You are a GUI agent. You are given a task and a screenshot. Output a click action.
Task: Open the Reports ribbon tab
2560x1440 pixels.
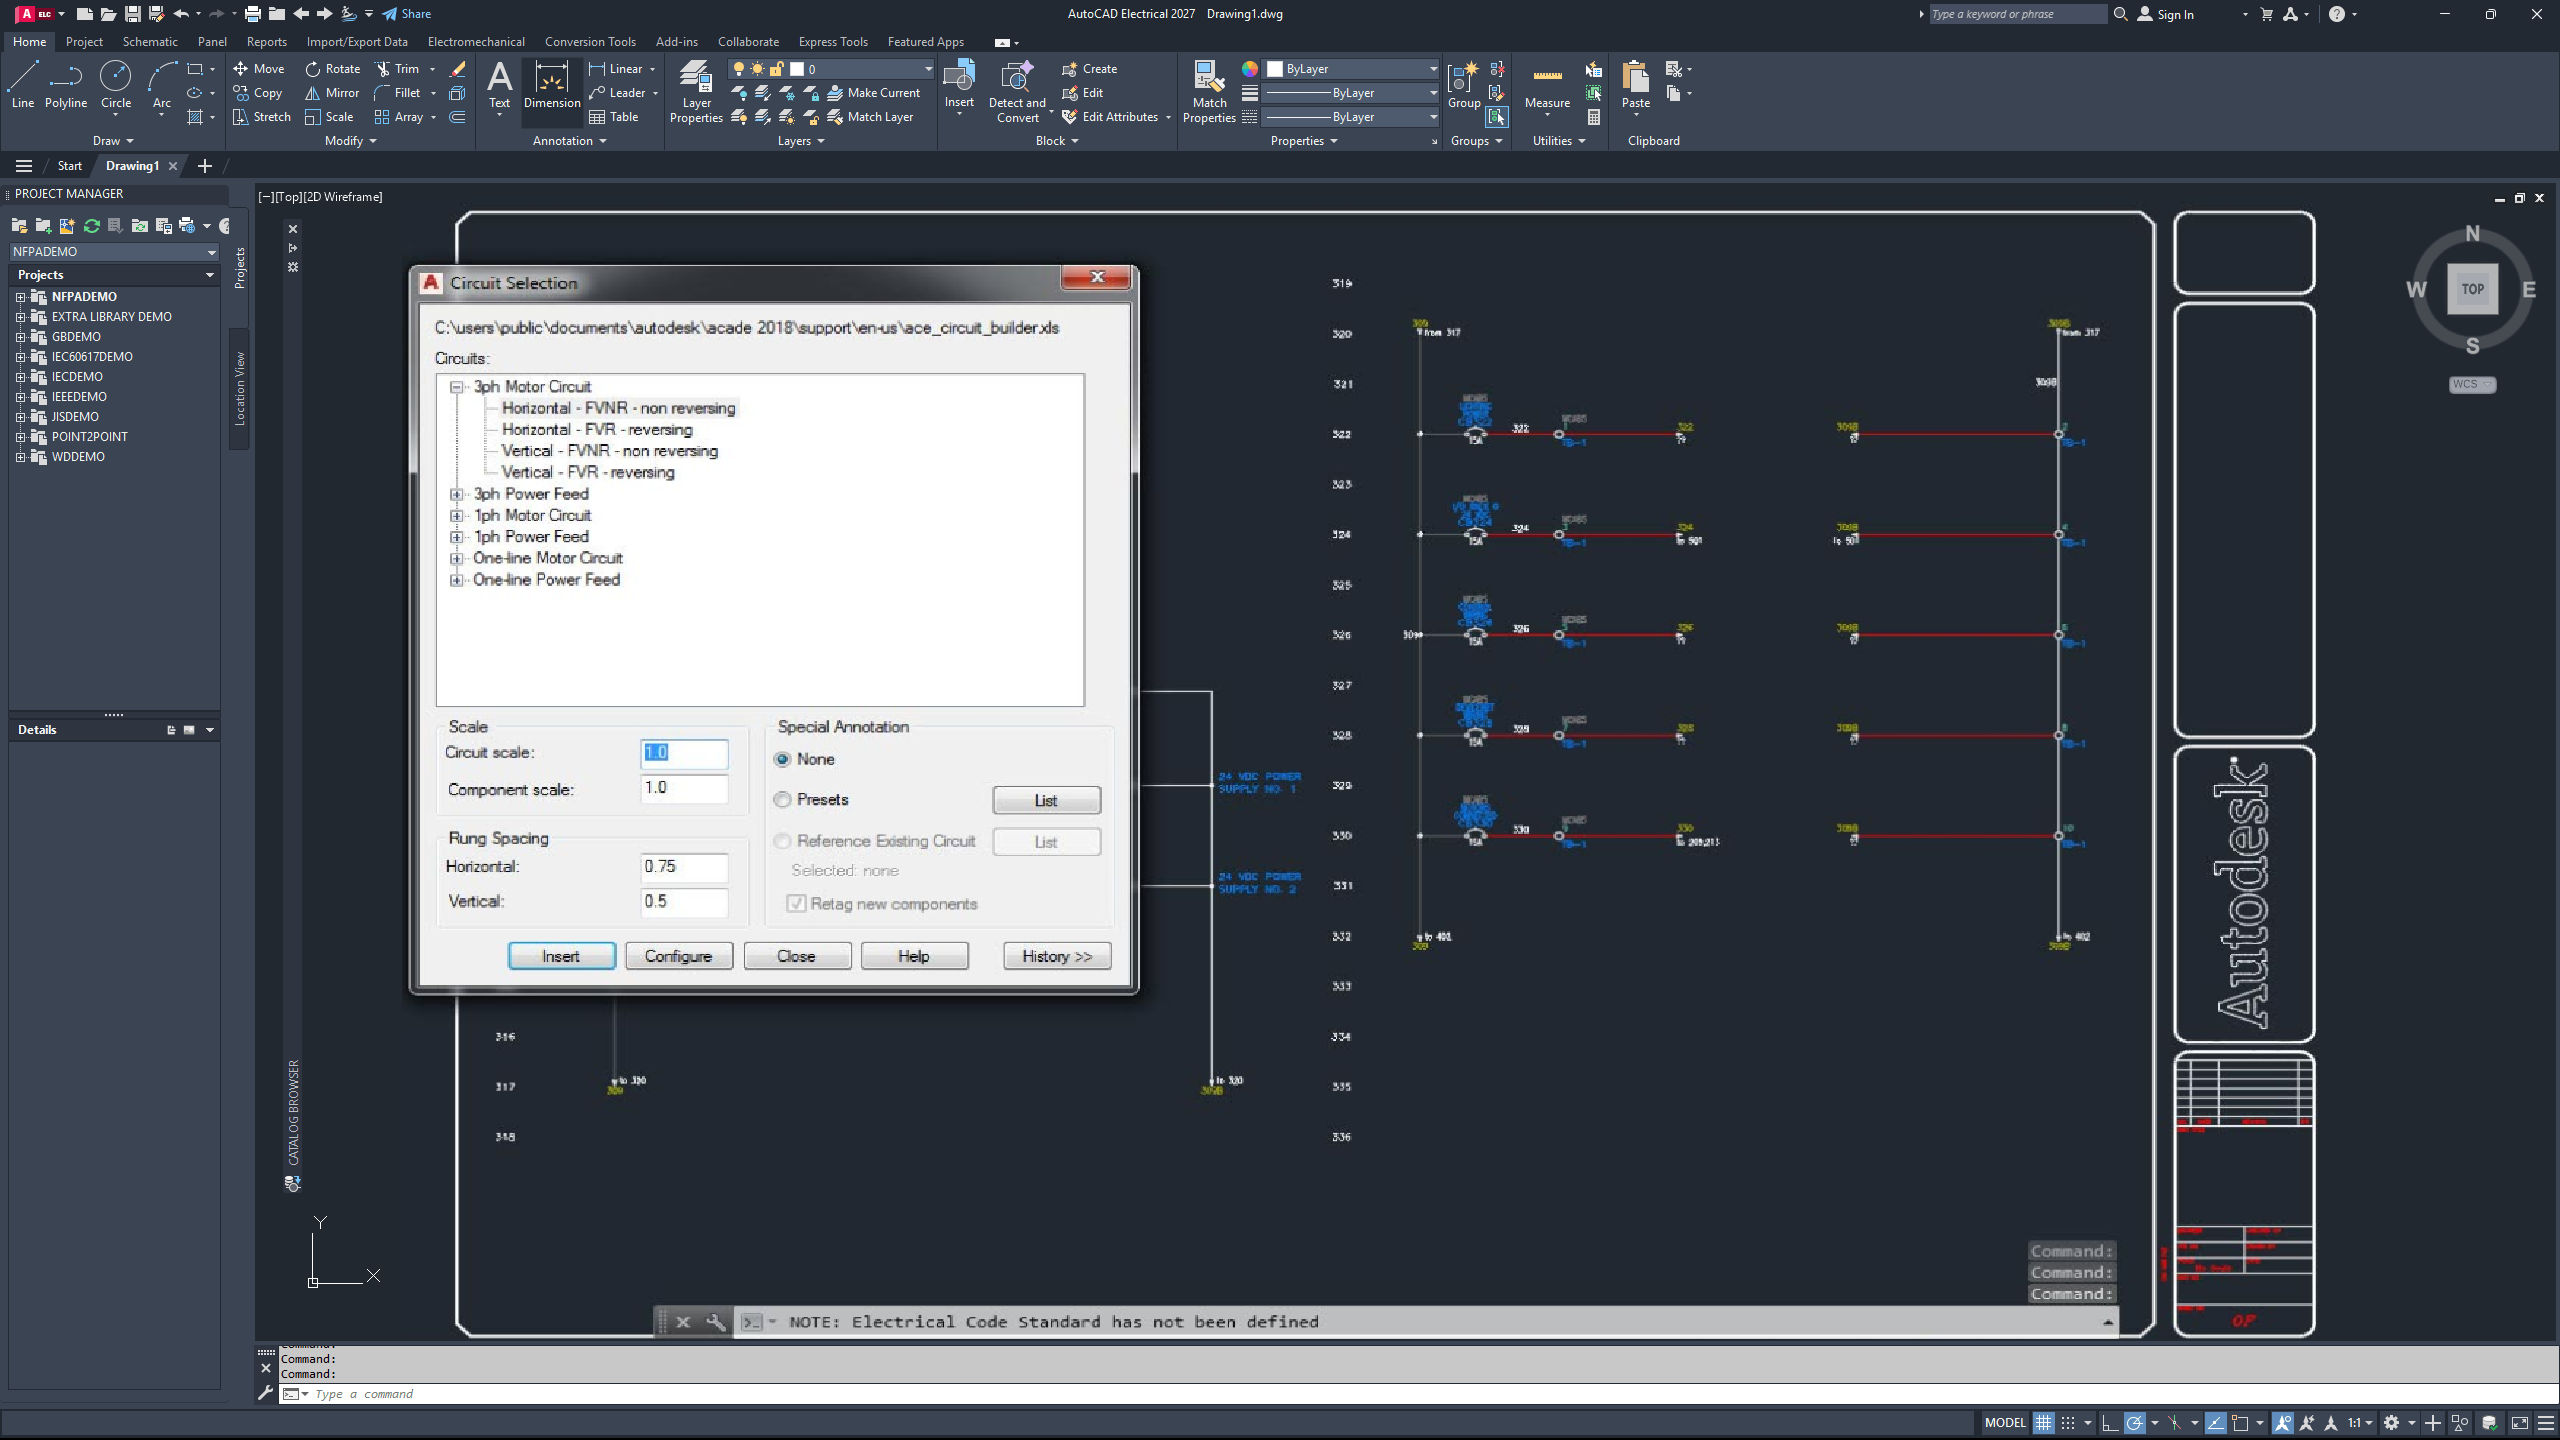coord(267,42)
